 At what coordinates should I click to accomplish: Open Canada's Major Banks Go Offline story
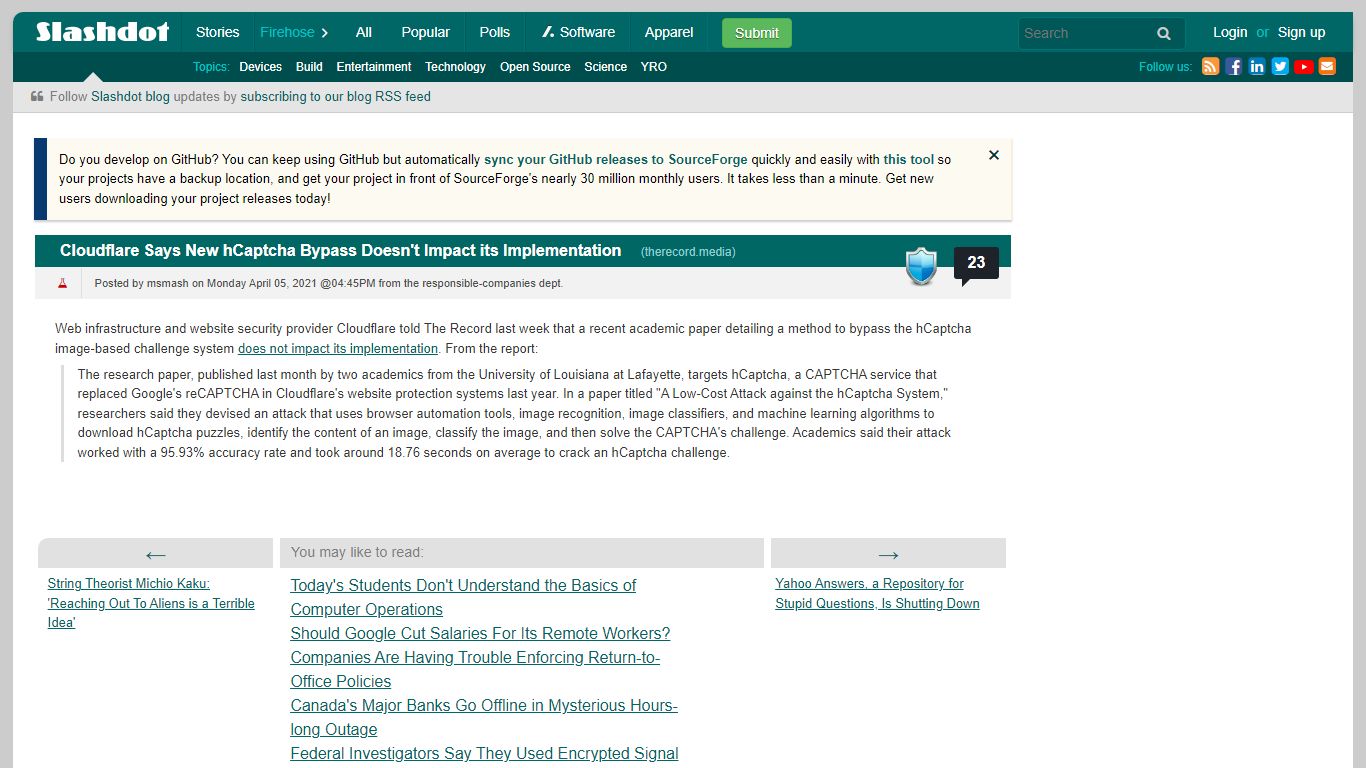click(484, 717)
